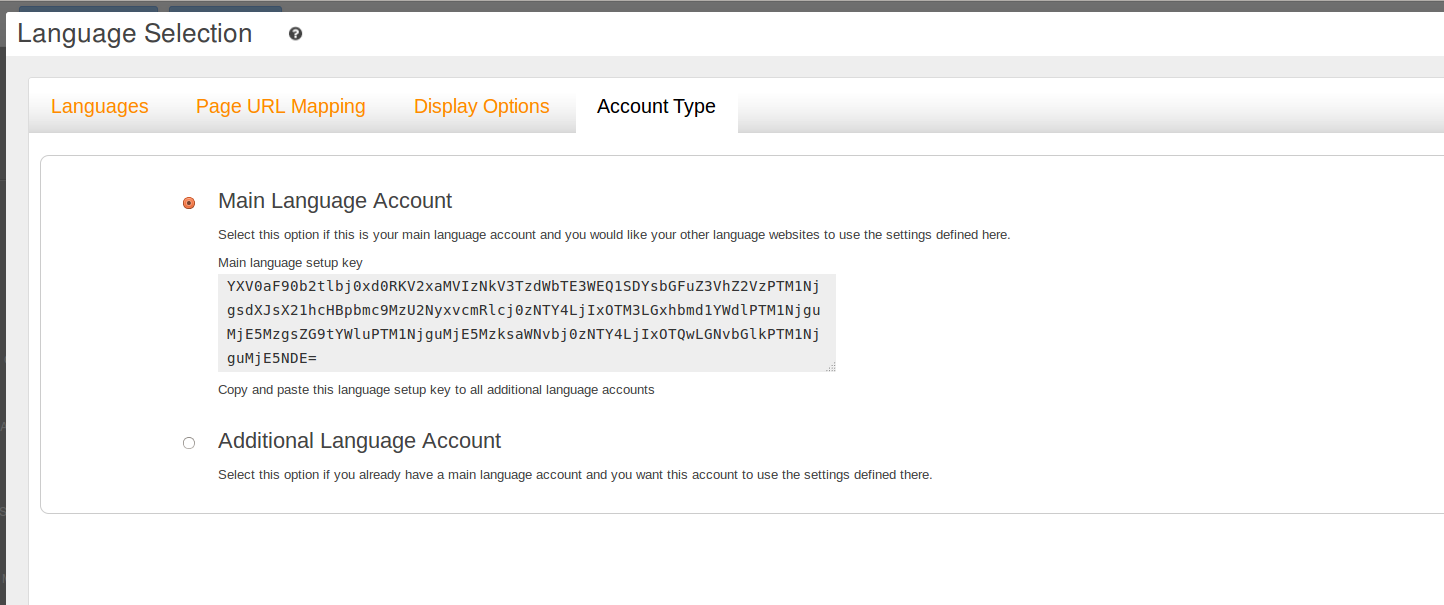Choose the Additional Language Account radio button
This screenshot has height=605, width=1444.
coord(189,443)
